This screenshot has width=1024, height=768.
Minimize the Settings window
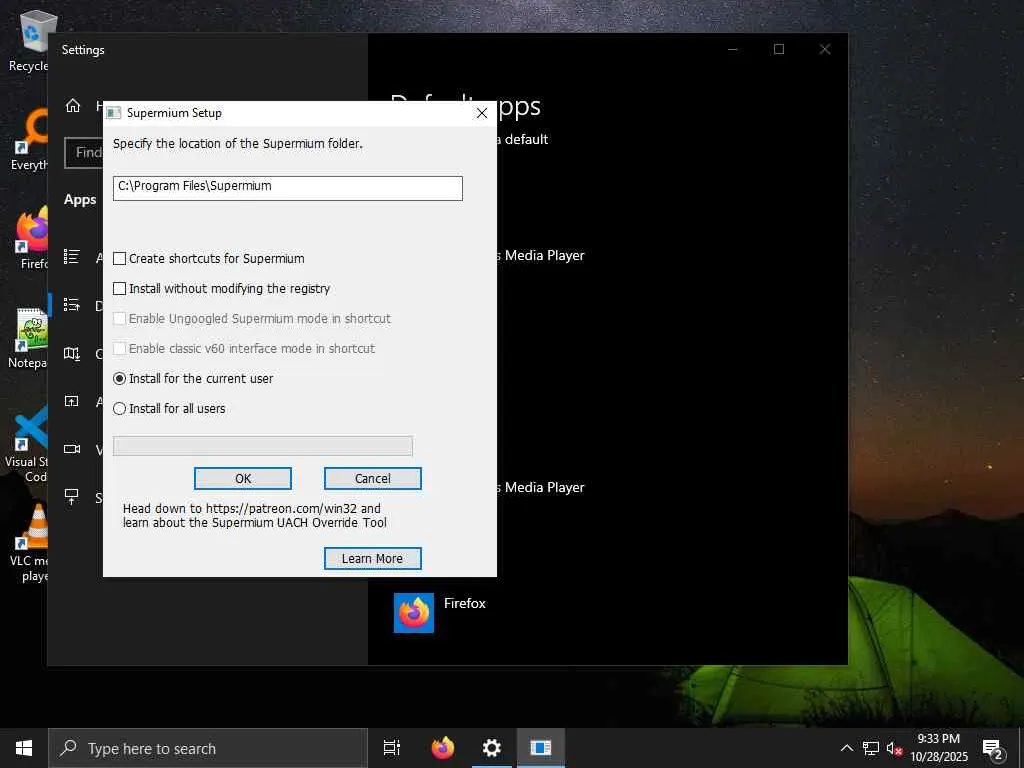click(x=733, y=50)
